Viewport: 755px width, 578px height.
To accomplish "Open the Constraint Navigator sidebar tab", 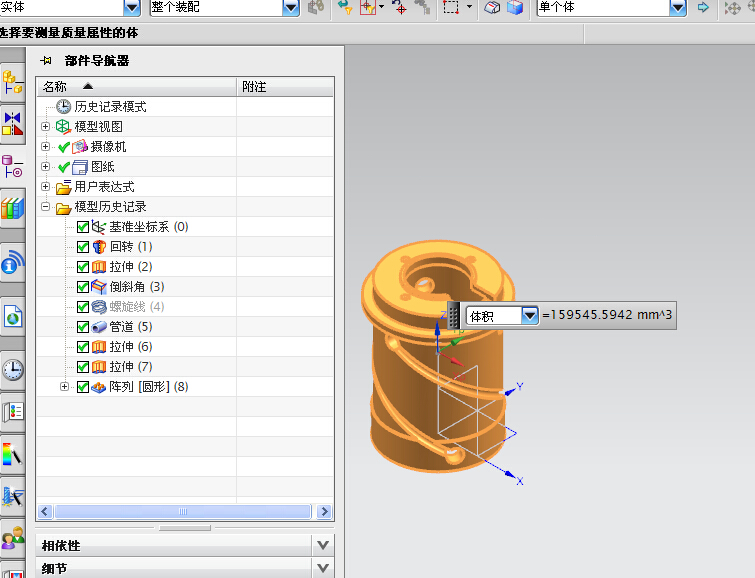I will (x=12, y=123).
